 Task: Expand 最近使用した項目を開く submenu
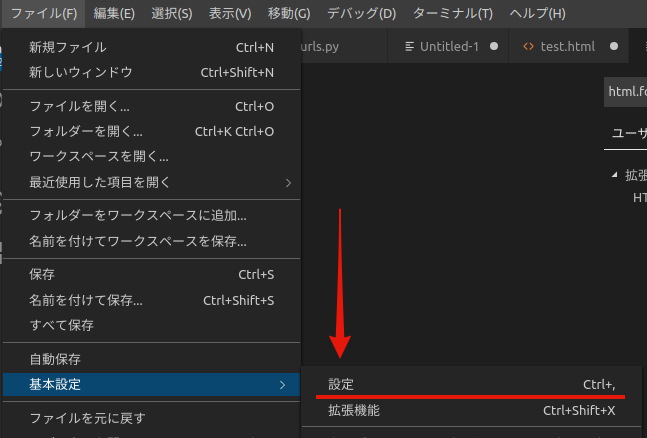pyautogui.click(x=151, y=182)
